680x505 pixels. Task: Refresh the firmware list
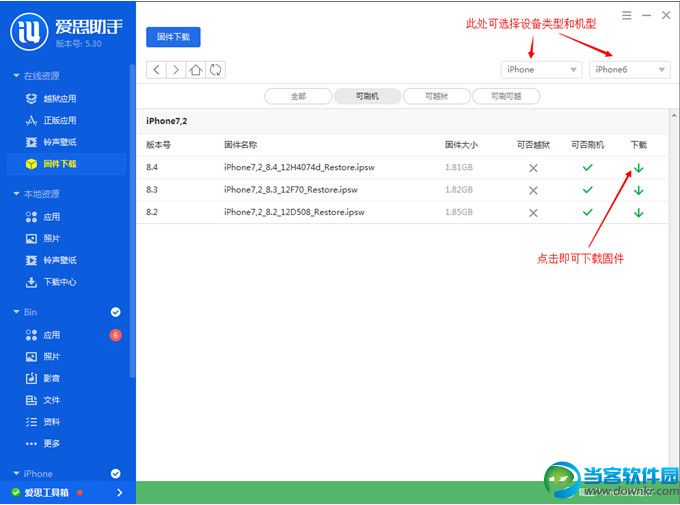pyautogui.click(x=215, y=69)
